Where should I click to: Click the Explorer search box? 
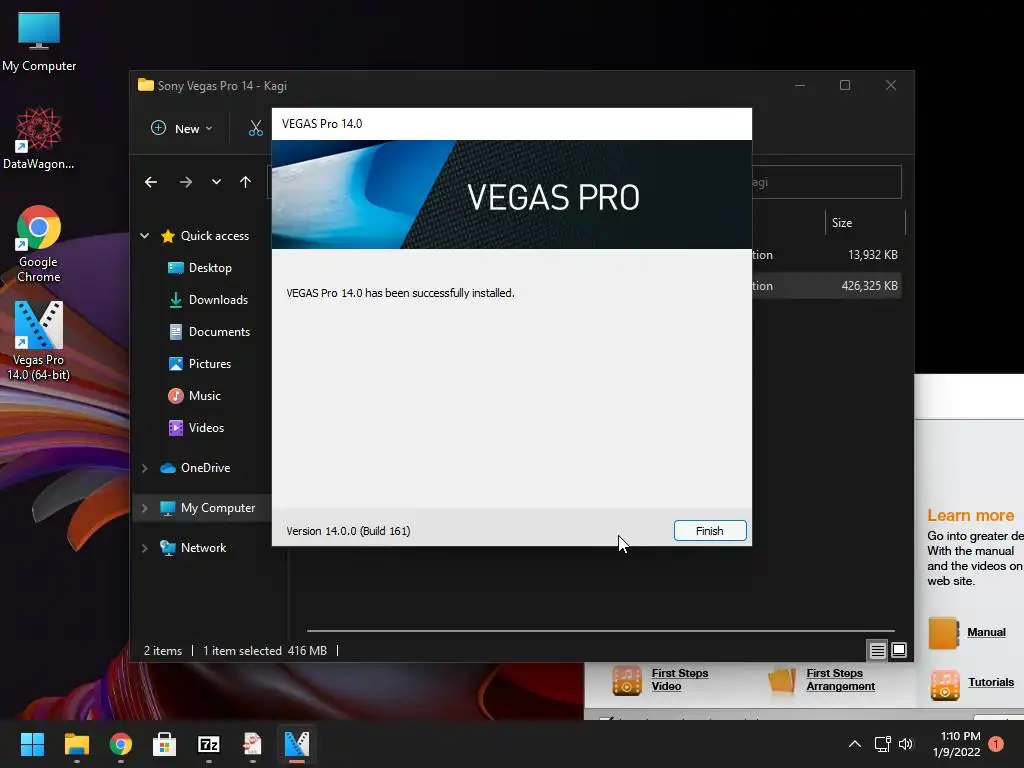(x=827, y=182)
